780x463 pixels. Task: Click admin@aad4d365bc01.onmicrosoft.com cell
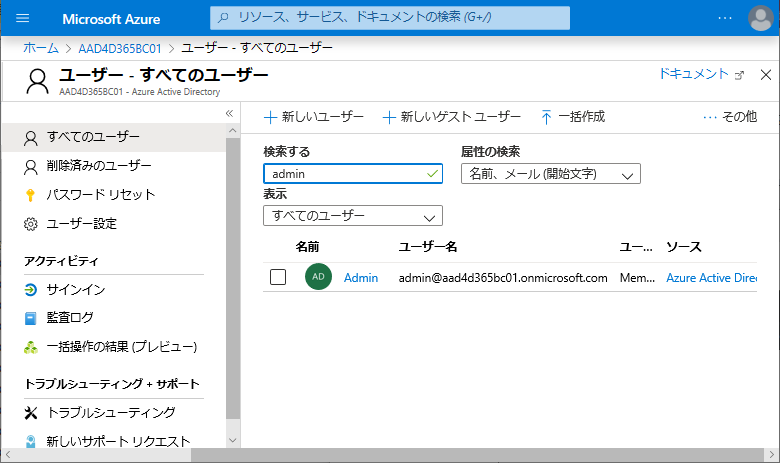[503, 278]
